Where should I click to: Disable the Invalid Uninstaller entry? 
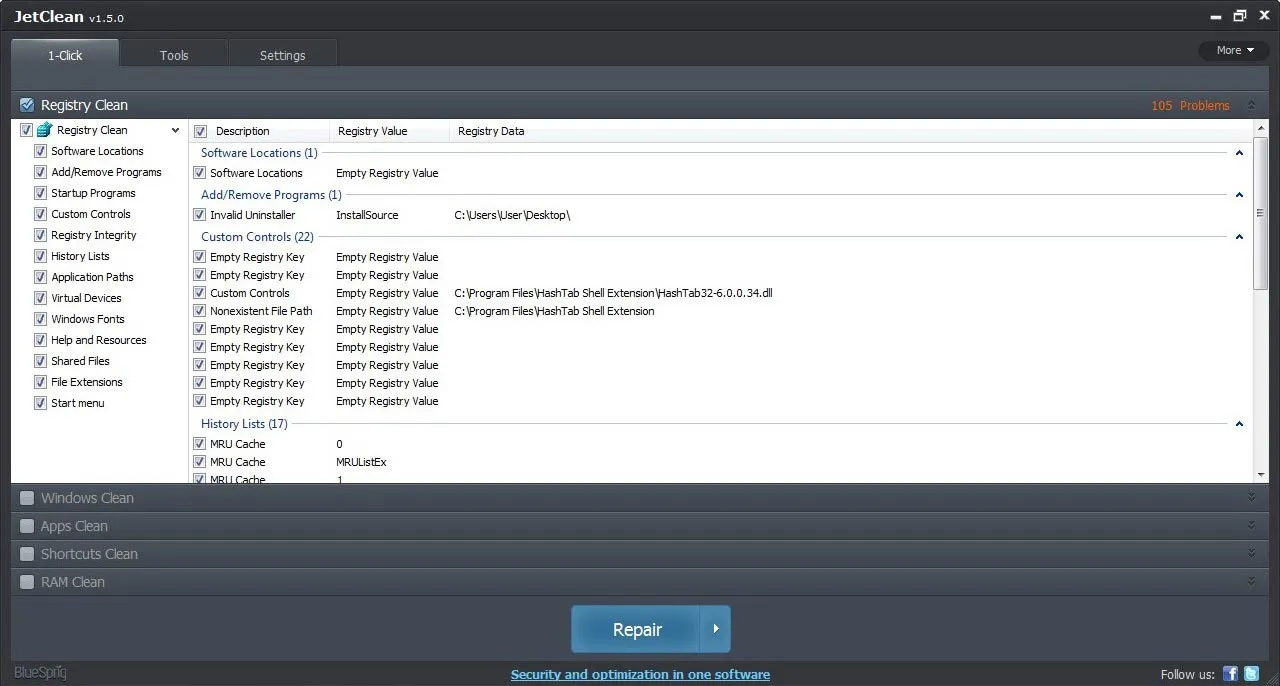(200, 214)
